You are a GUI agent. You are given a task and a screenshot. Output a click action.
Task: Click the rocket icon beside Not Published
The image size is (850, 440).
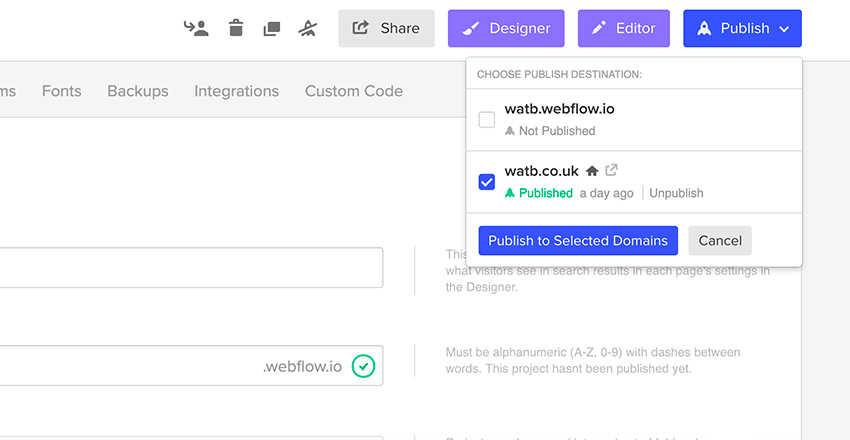510,131
